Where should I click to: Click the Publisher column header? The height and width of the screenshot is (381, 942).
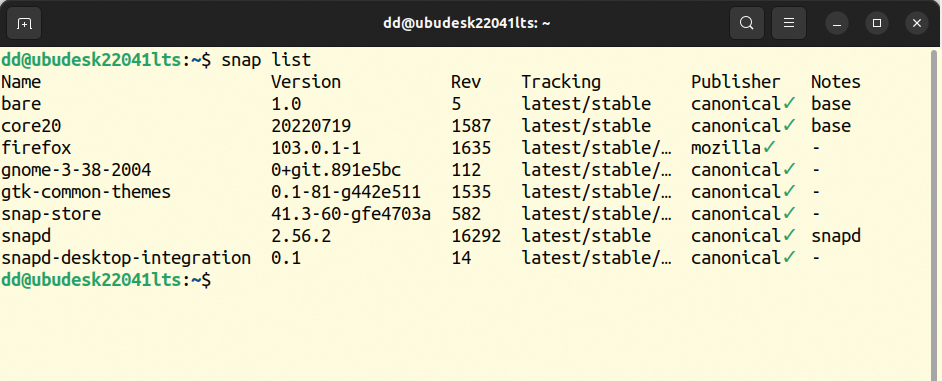(x=736, y=82)
